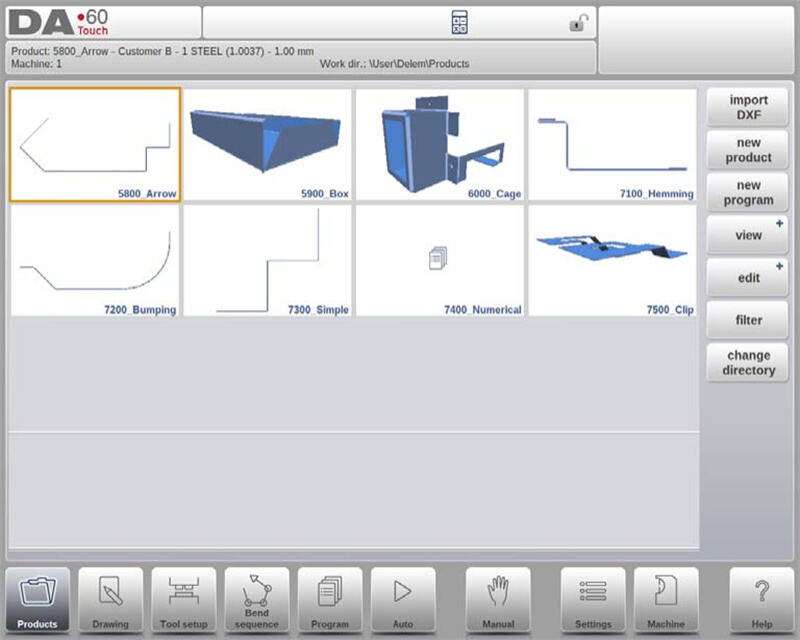This screenshot has width=800, height=640.
Task: Open the filter button
Action: point(748,320)
